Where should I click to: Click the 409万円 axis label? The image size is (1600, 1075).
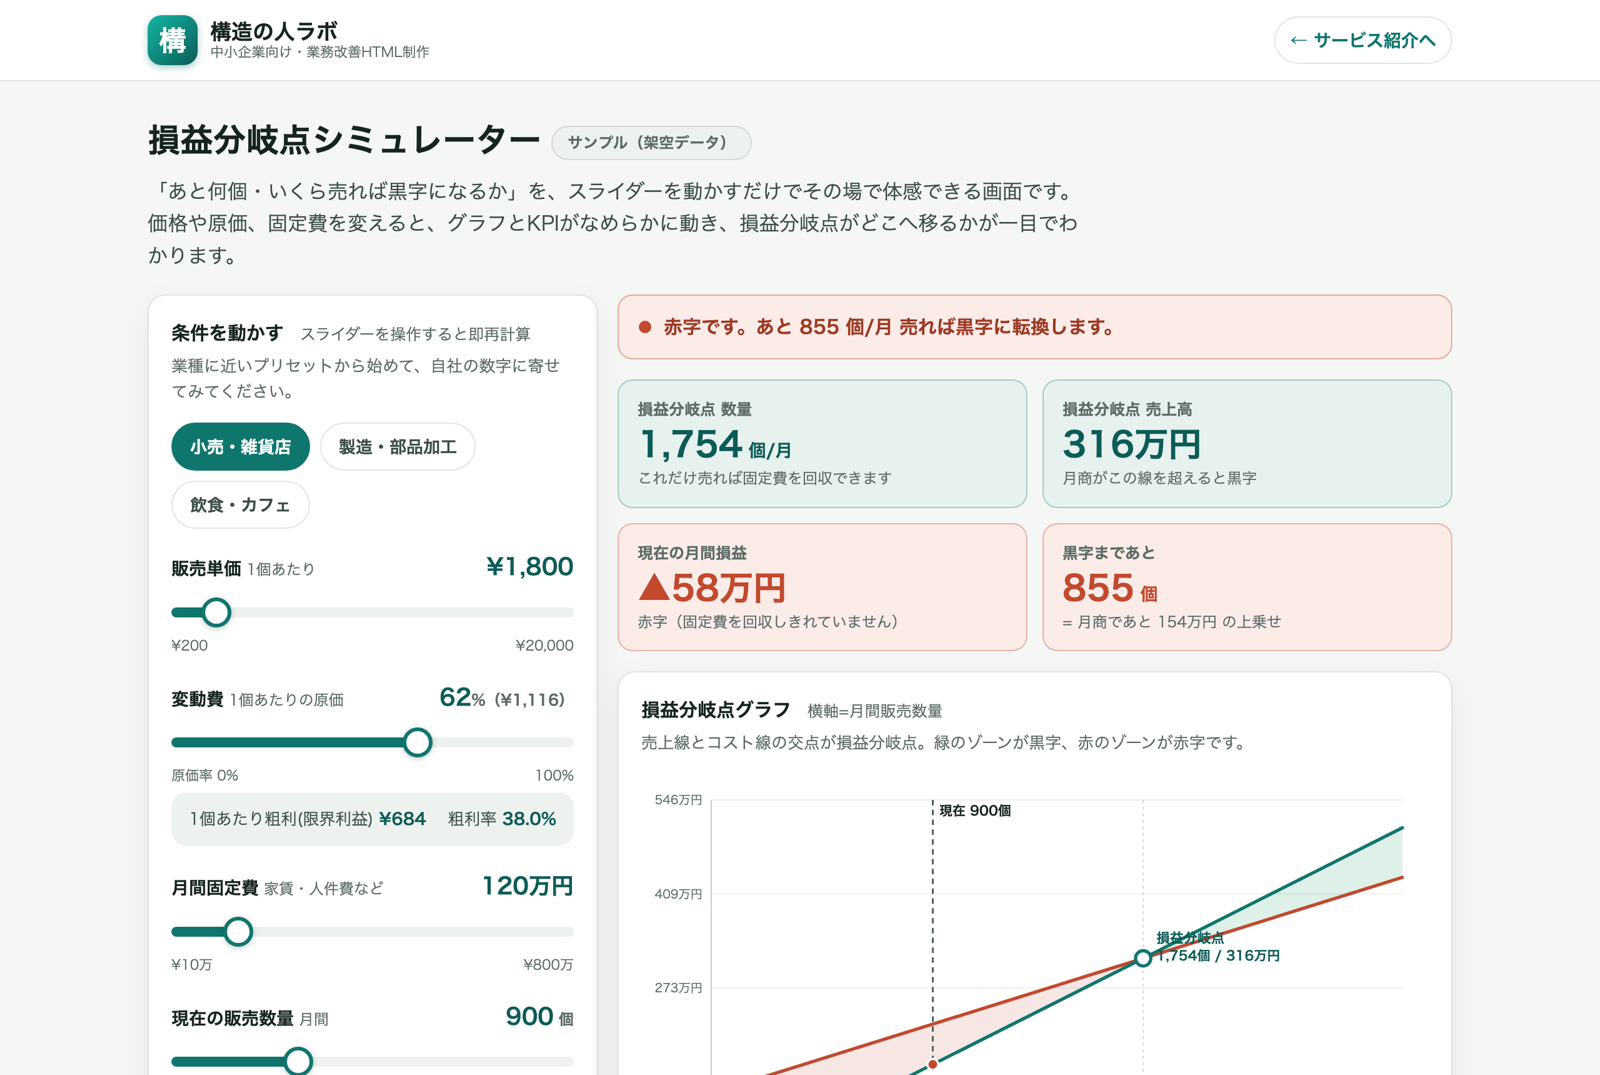[x=678, y=894]
